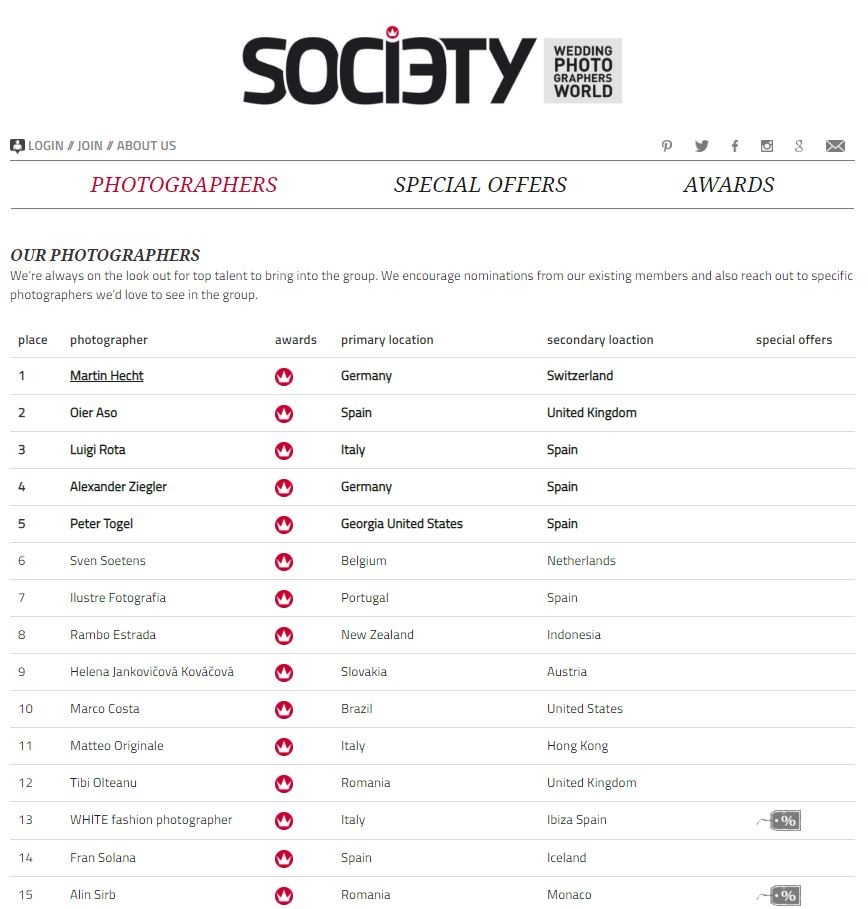Image resolution: width=868 pixels, height=909 pixels.
Task: Click the Join link
Action: [90, 146]
